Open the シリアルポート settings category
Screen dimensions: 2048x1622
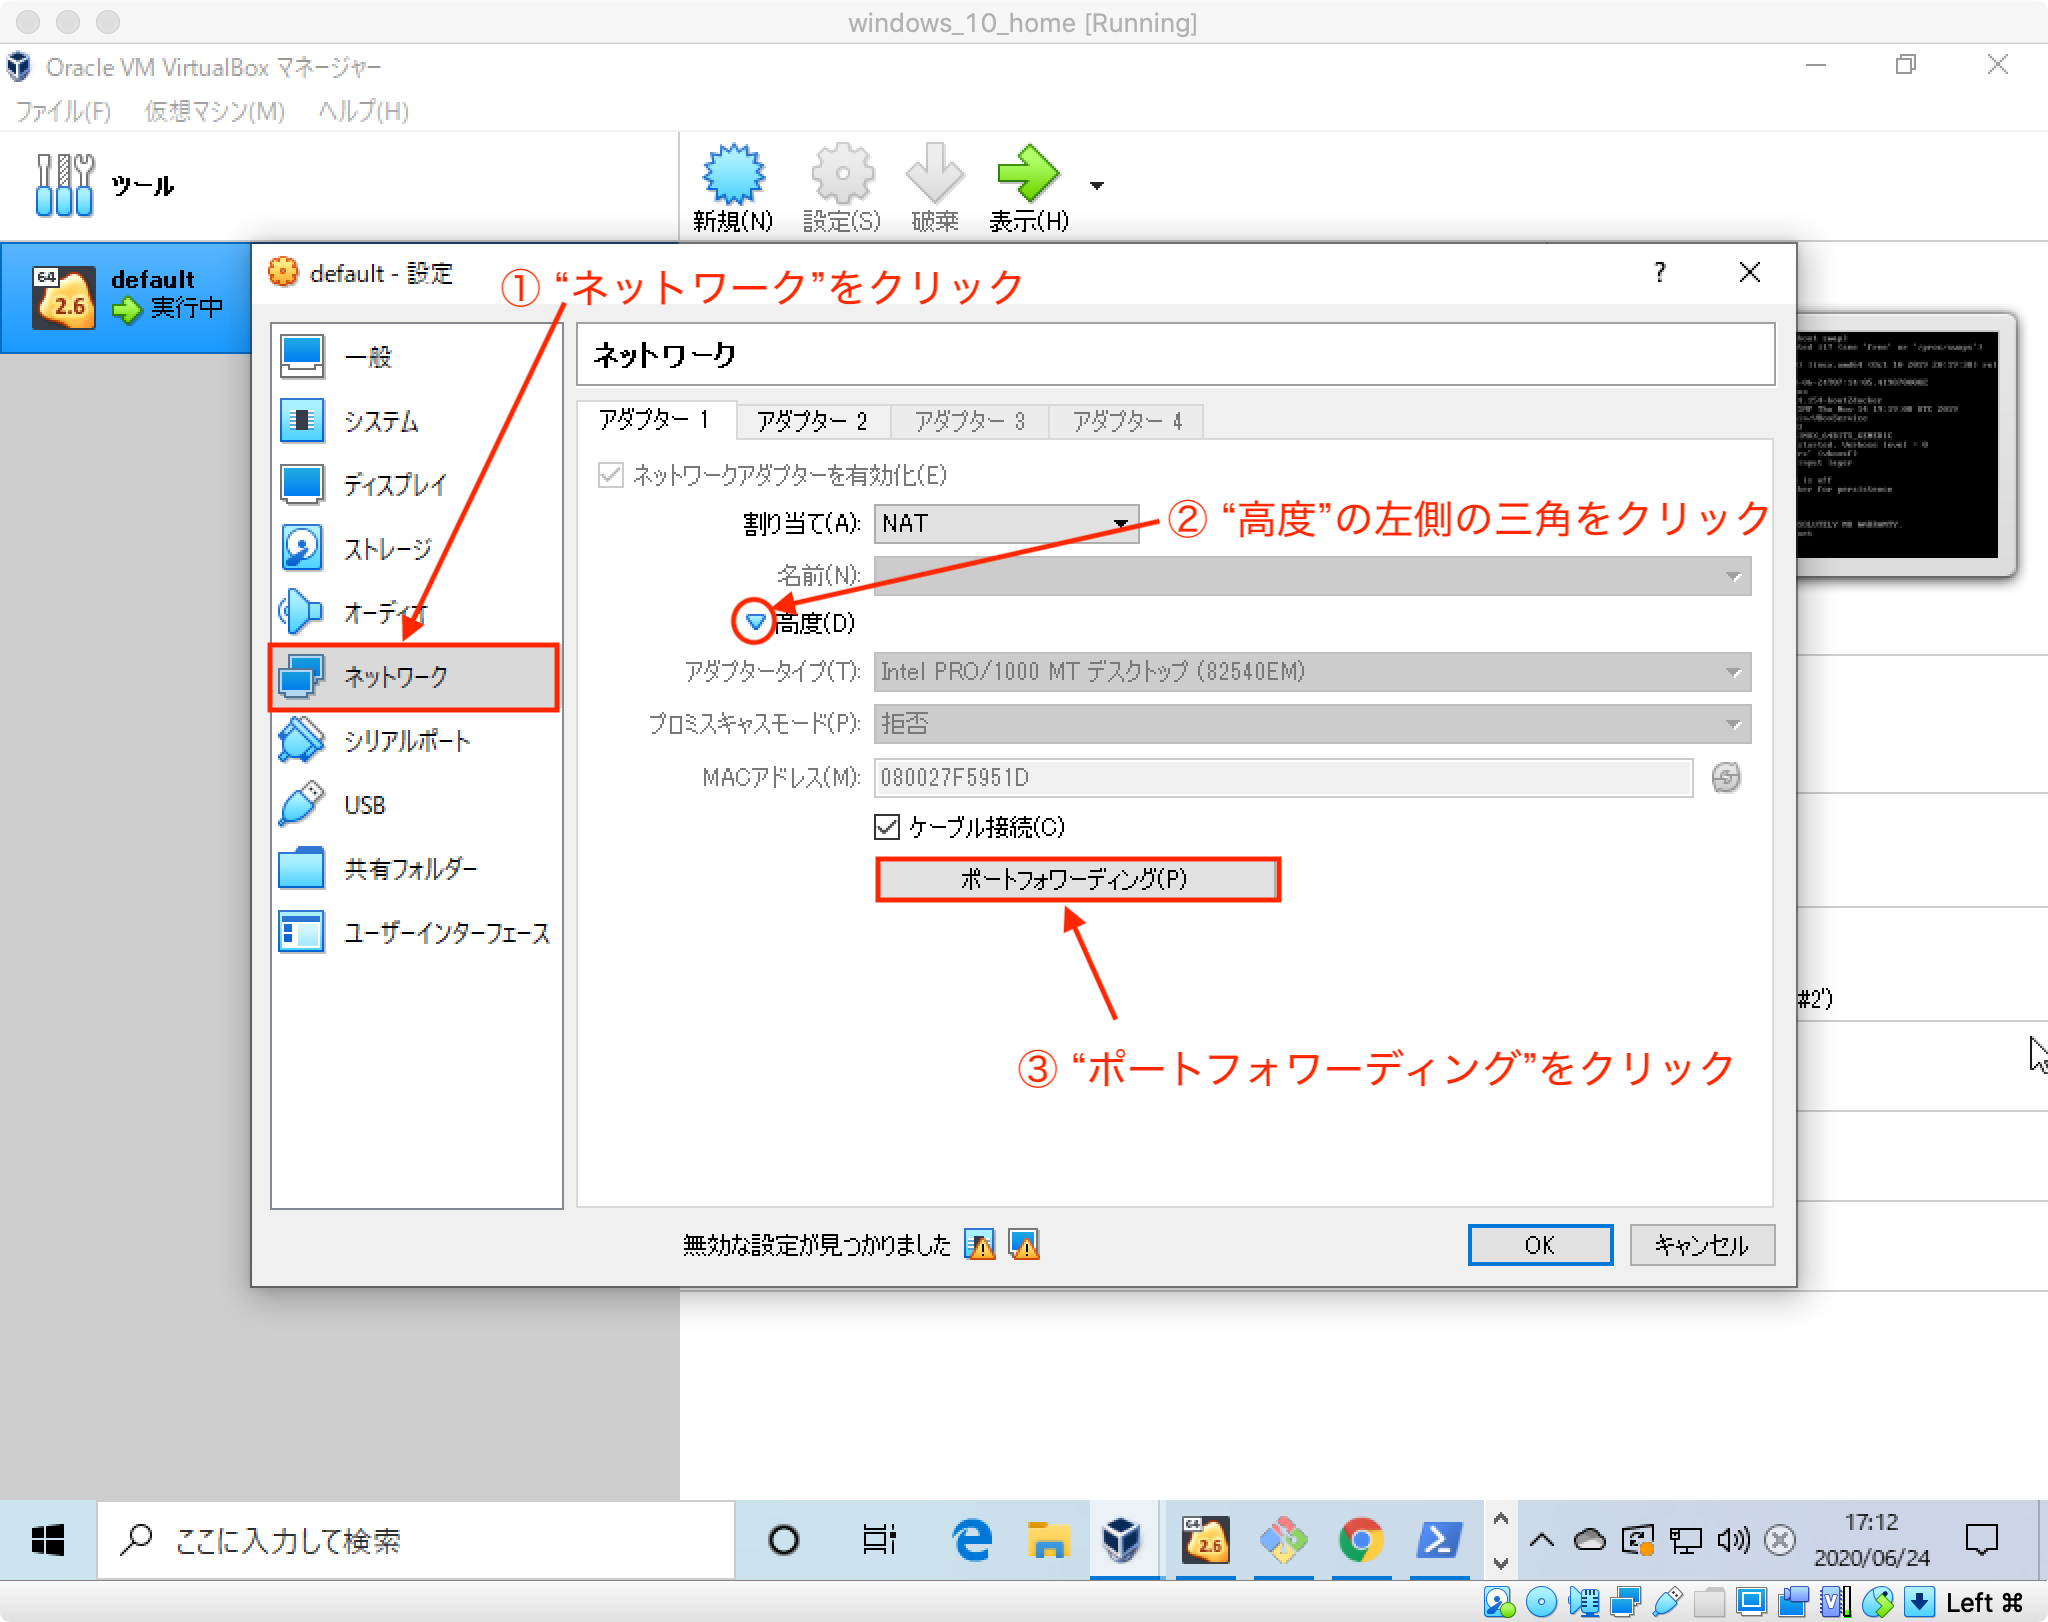coord(406,741)
